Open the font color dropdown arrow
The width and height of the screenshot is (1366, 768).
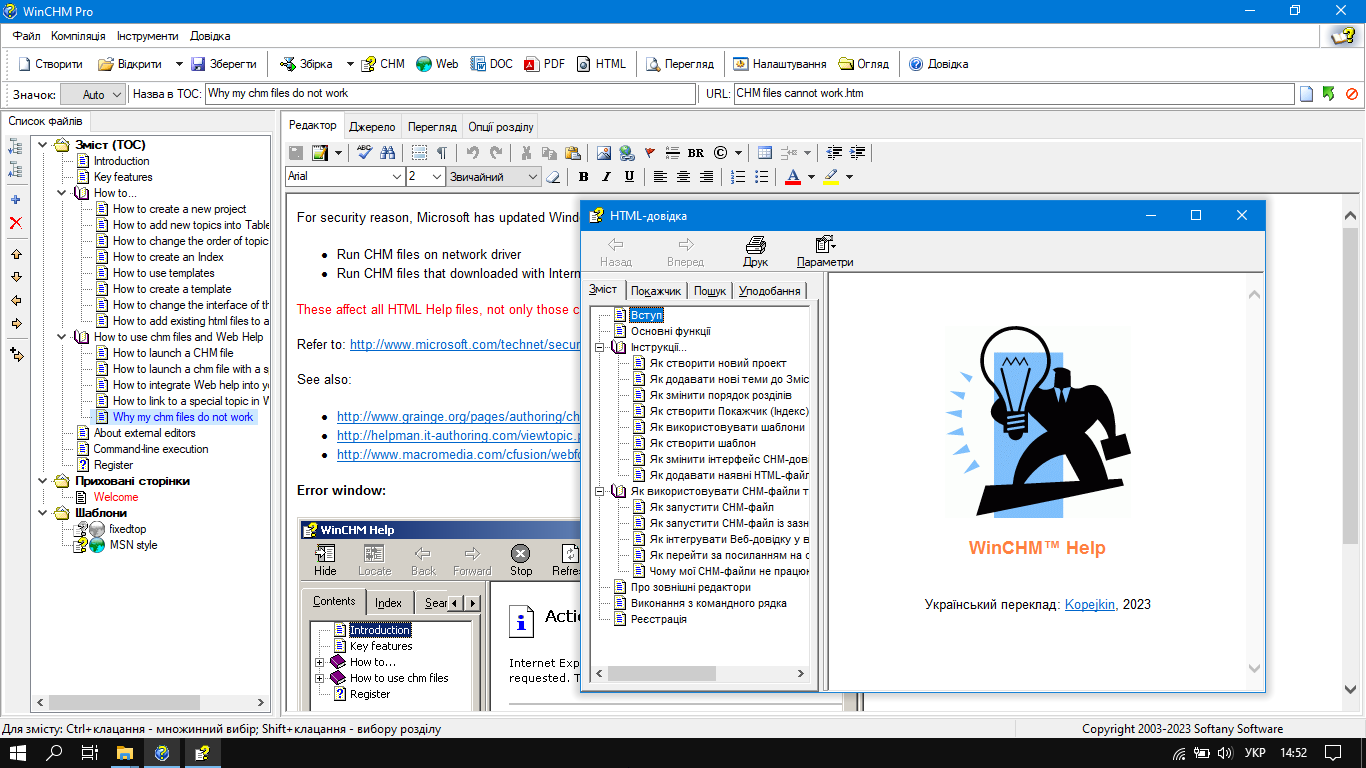[811, 177]
